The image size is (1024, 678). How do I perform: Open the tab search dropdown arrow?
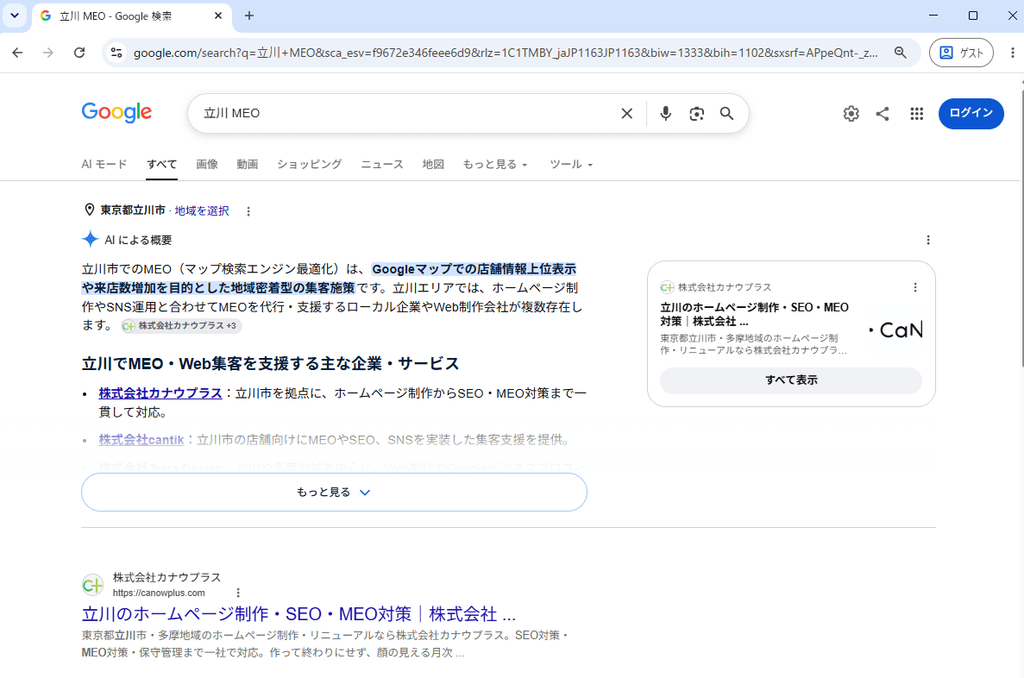(14, 16)
